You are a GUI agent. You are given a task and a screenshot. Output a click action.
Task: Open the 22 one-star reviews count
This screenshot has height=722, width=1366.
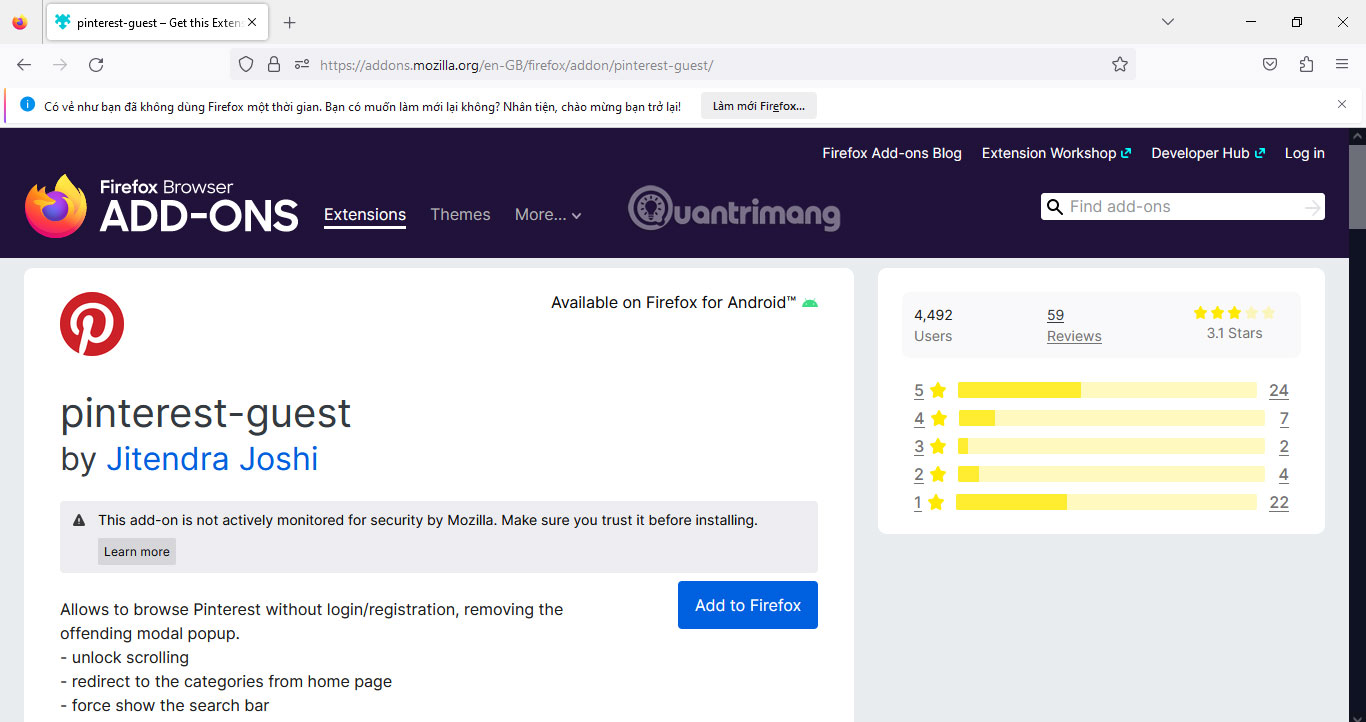coord(1279,502)
